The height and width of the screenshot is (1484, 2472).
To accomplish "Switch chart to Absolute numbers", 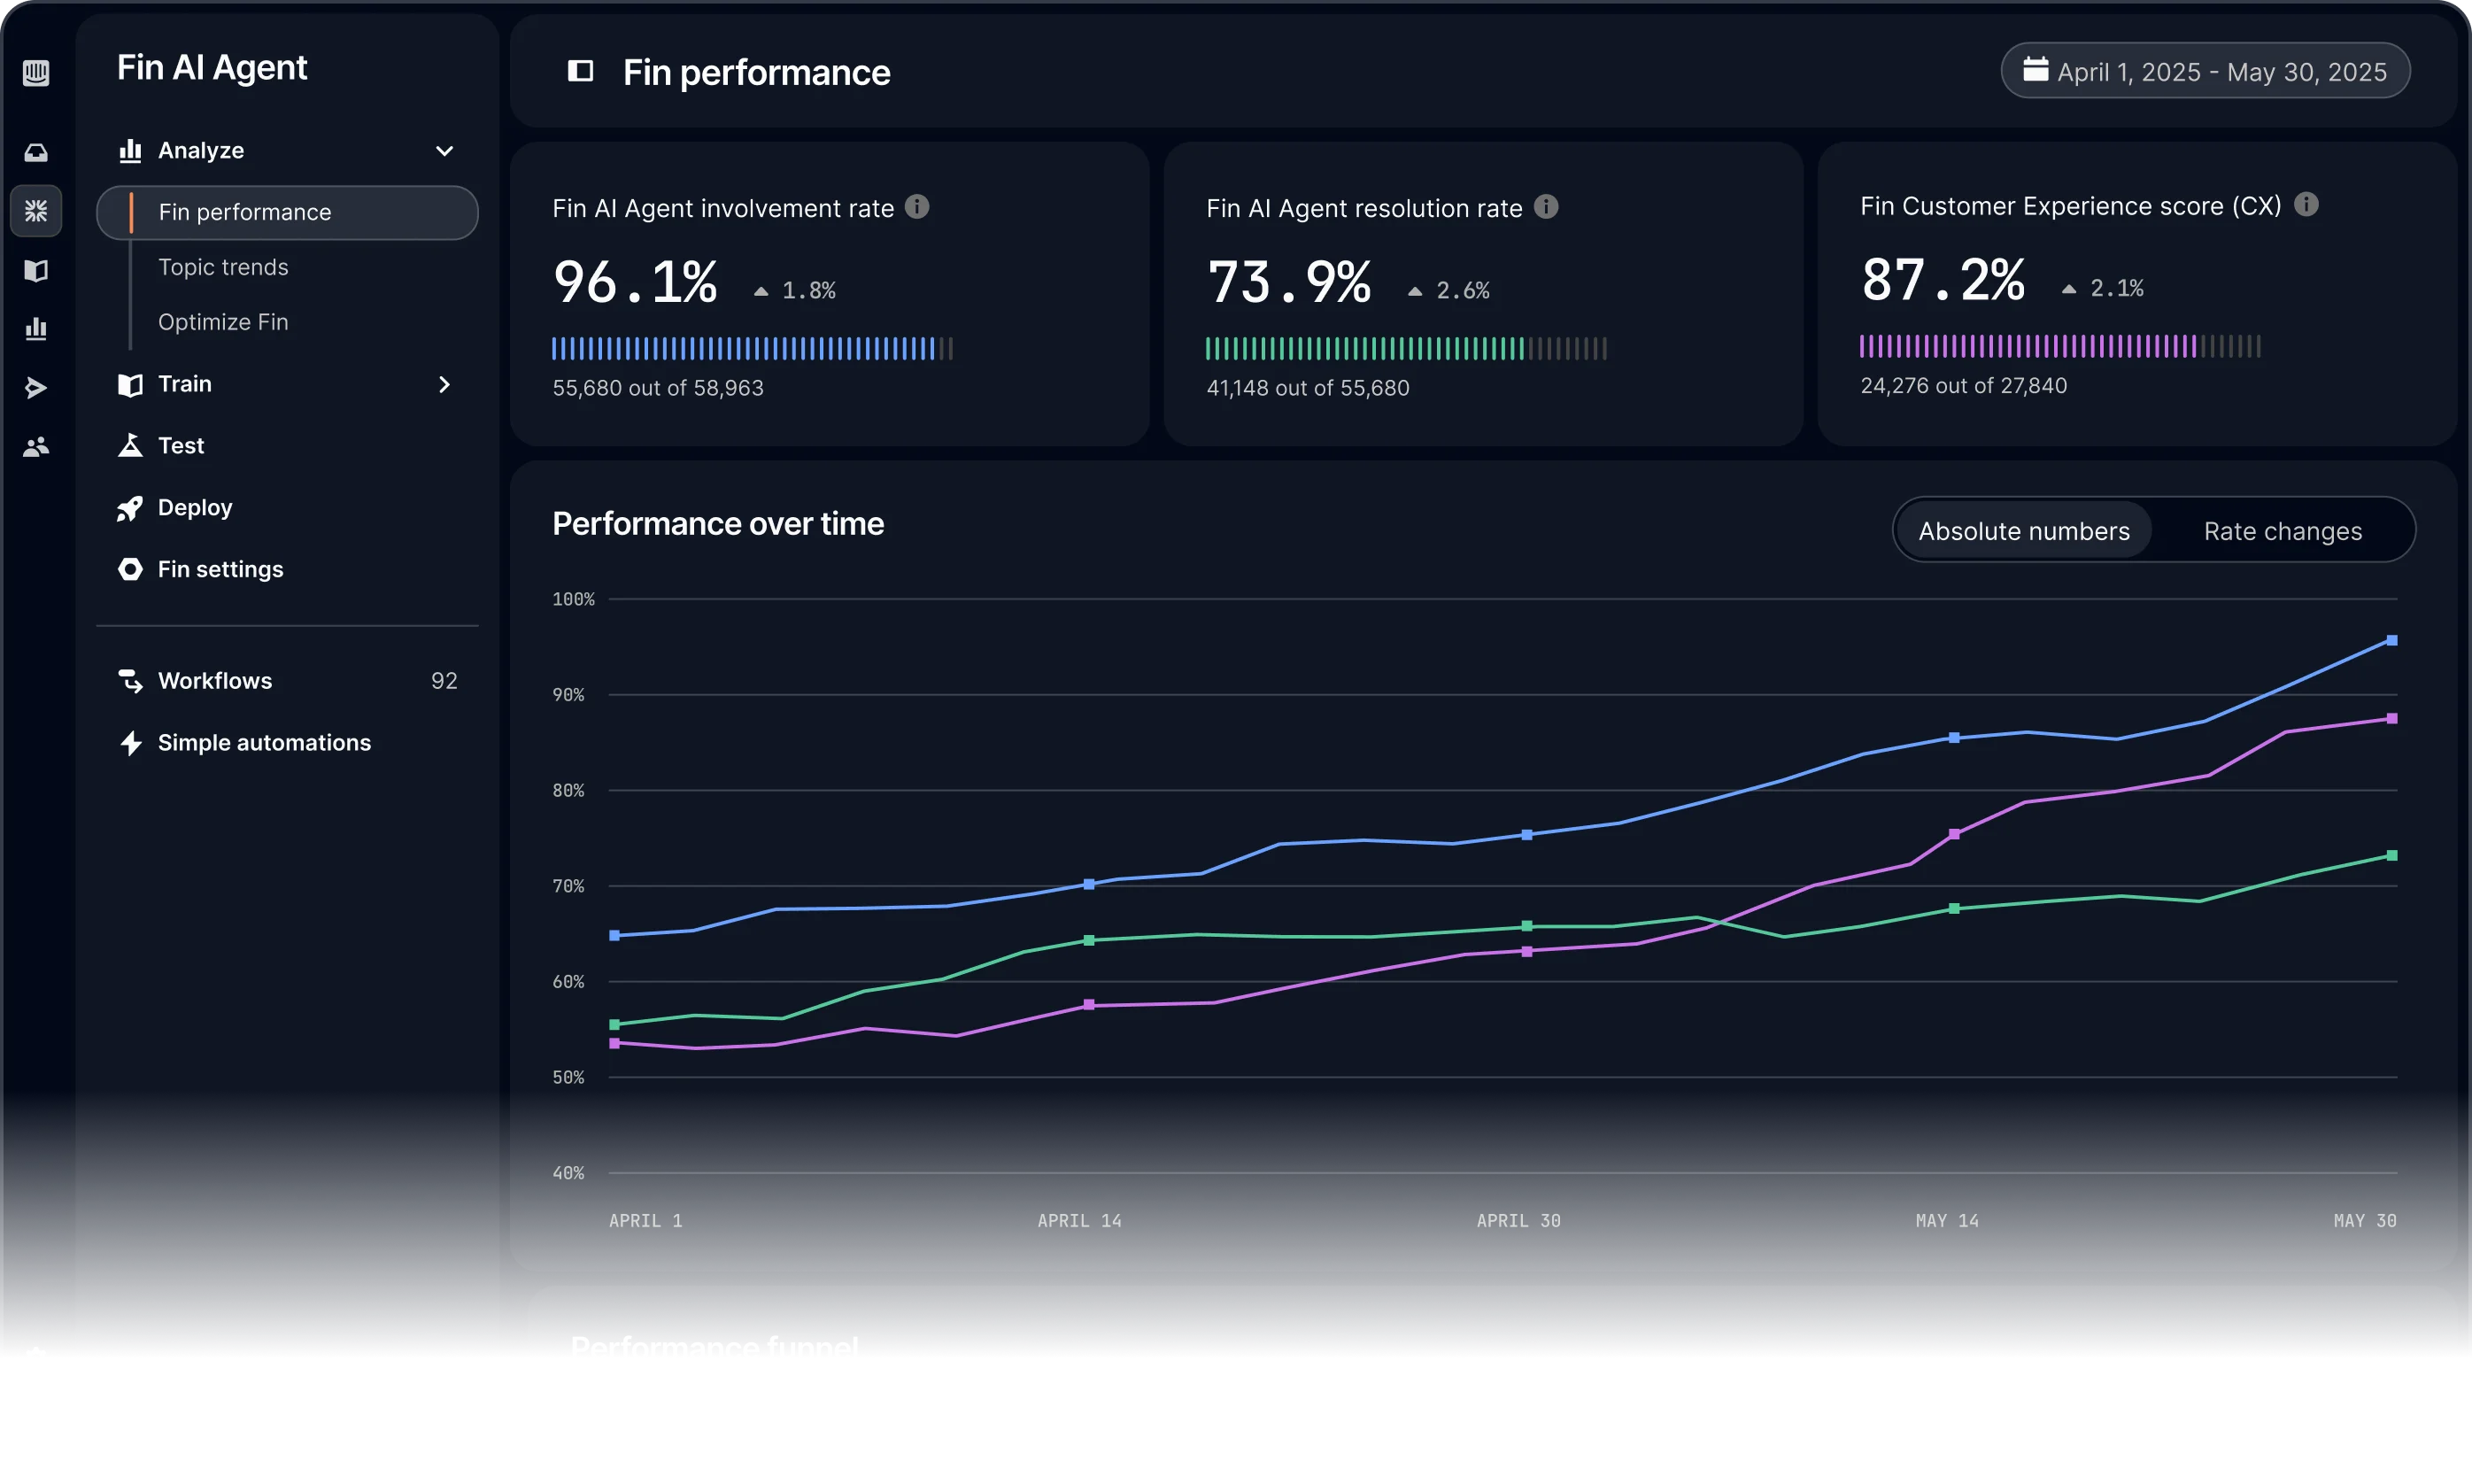I will (2024, 531).
